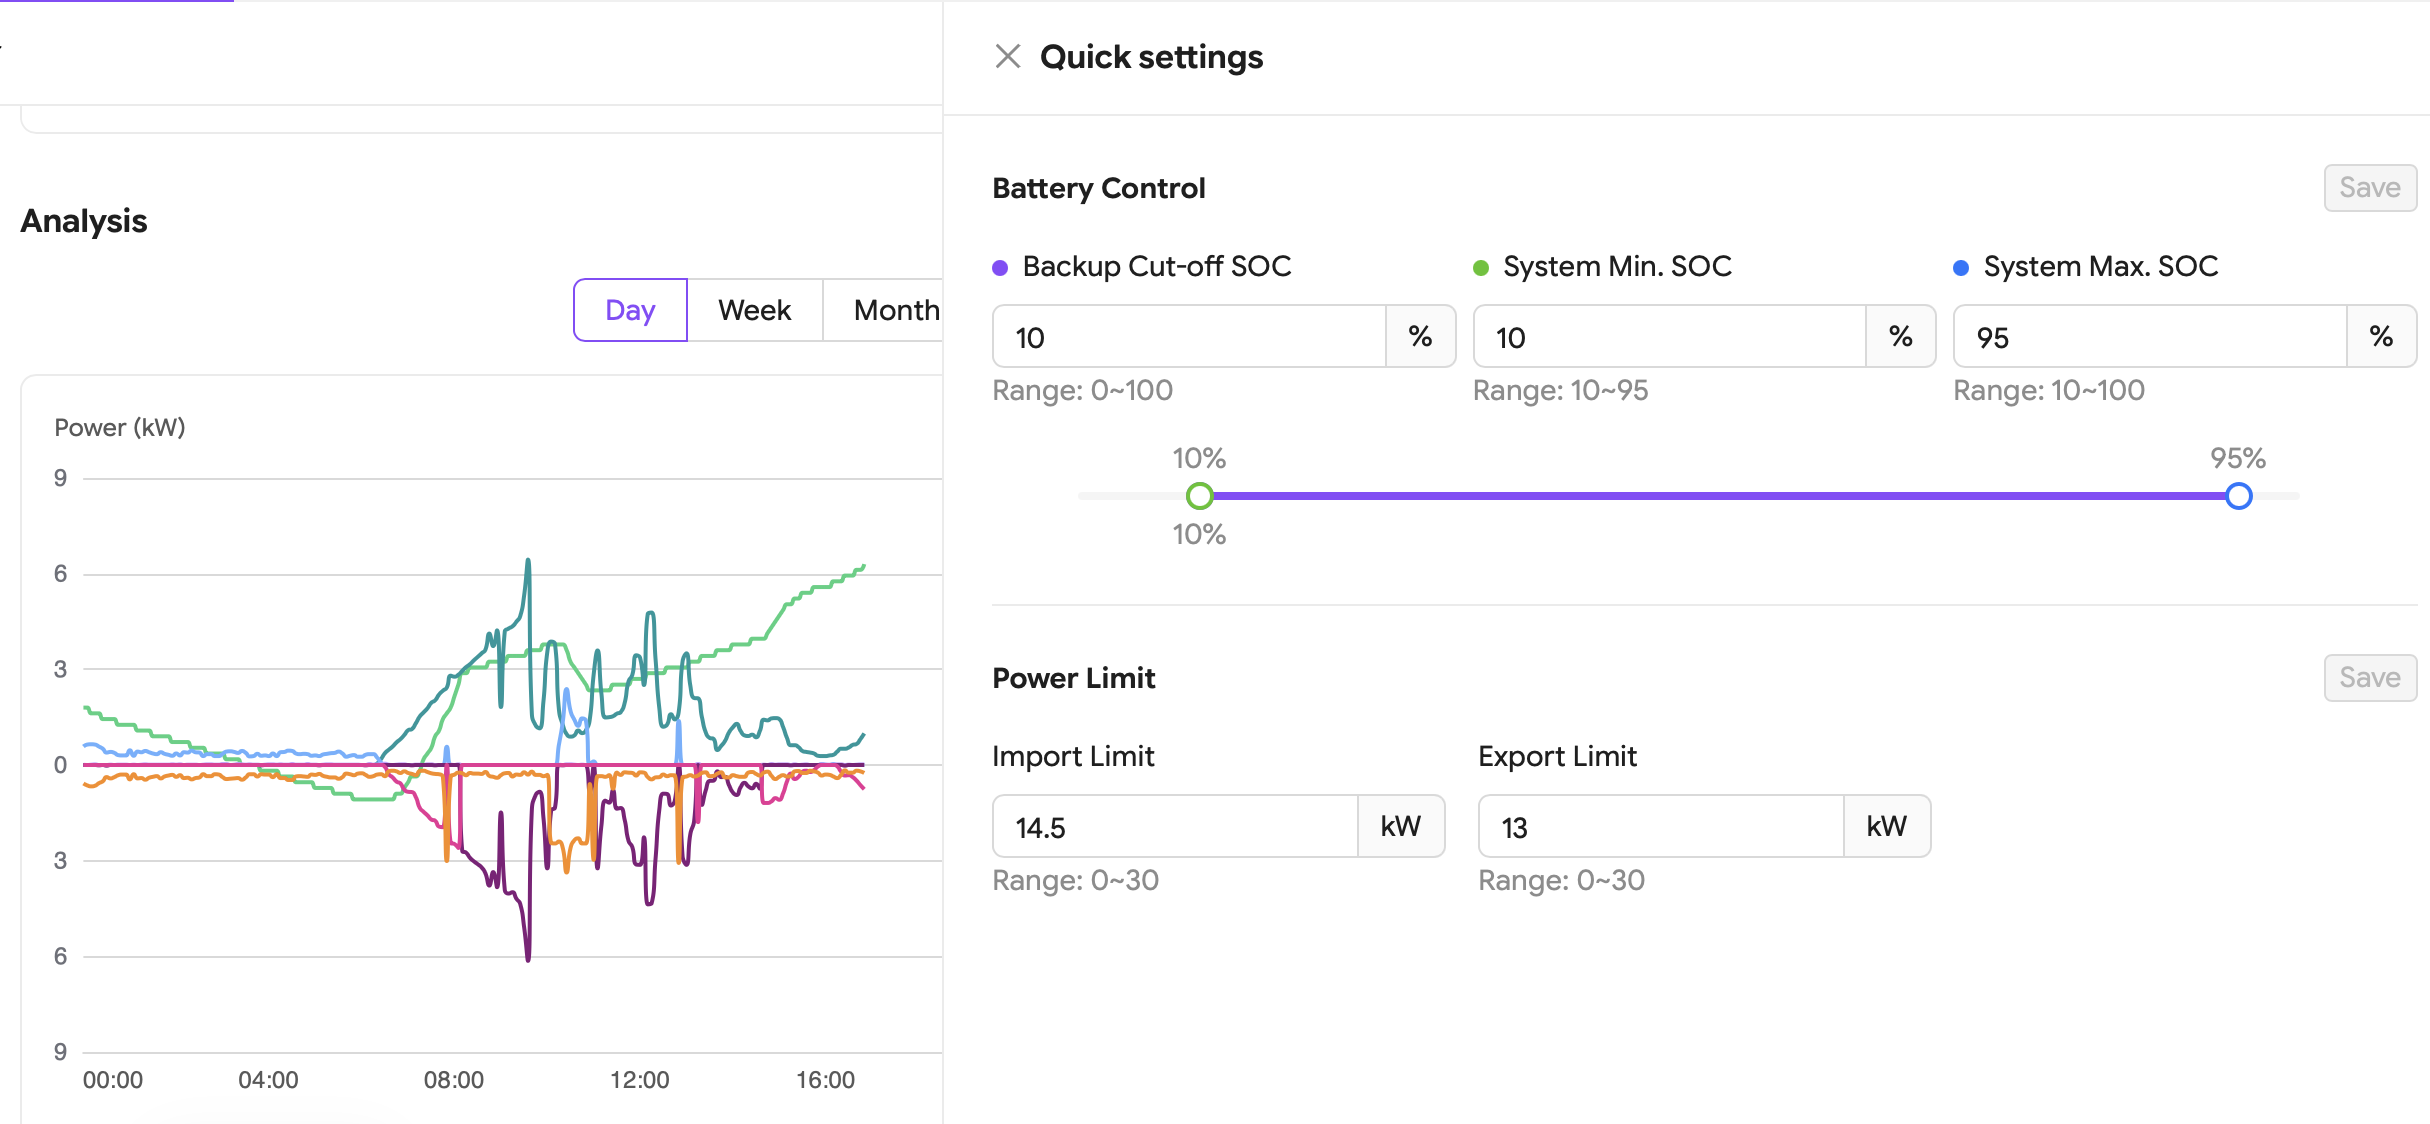The height and width of the screenshot is (1124, 2430).
Task: Click the blue maximum SOC slider handle
Action: tap(2239, 496)
